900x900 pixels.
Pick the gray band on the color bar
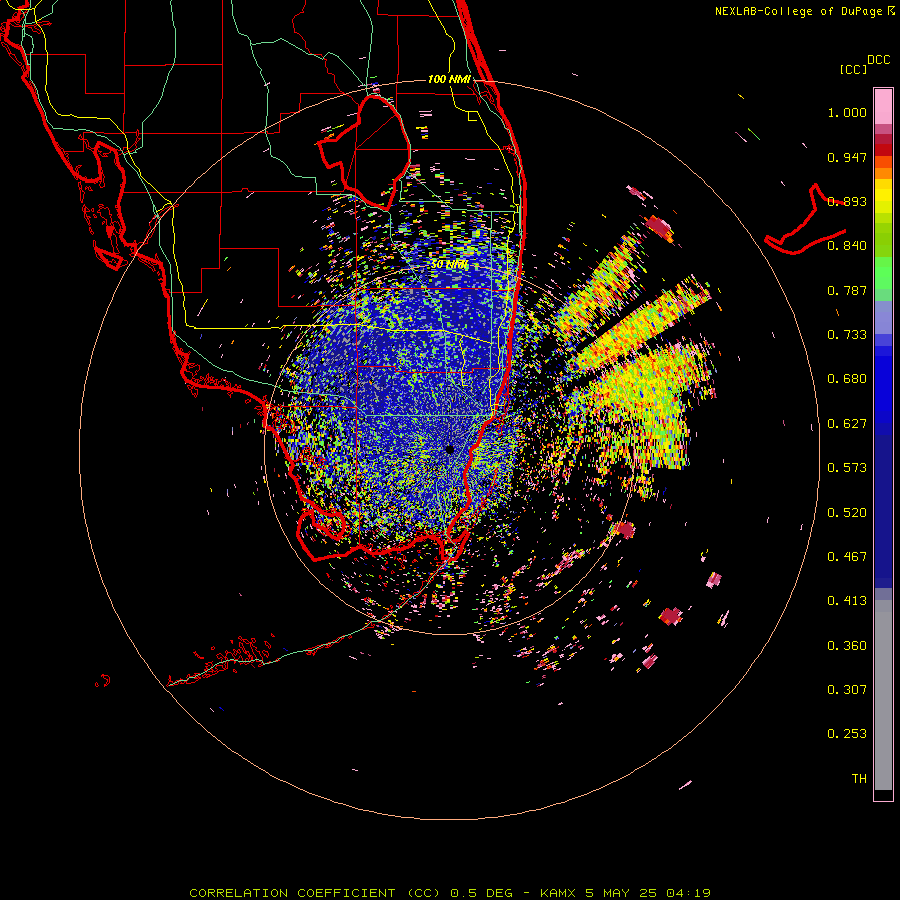coord(883,695)
